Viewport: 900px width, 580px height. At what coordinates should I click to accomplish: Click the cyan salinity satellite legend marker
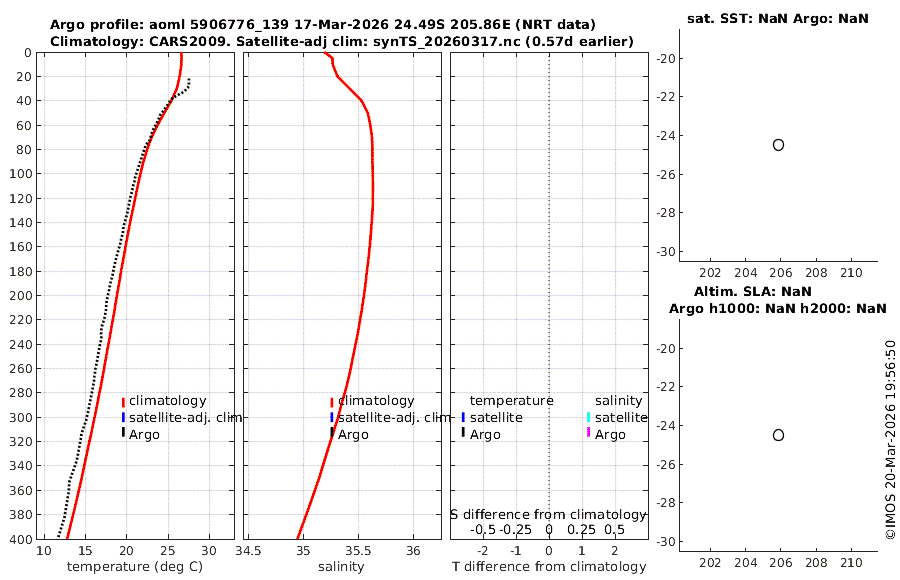click(588, 417)
